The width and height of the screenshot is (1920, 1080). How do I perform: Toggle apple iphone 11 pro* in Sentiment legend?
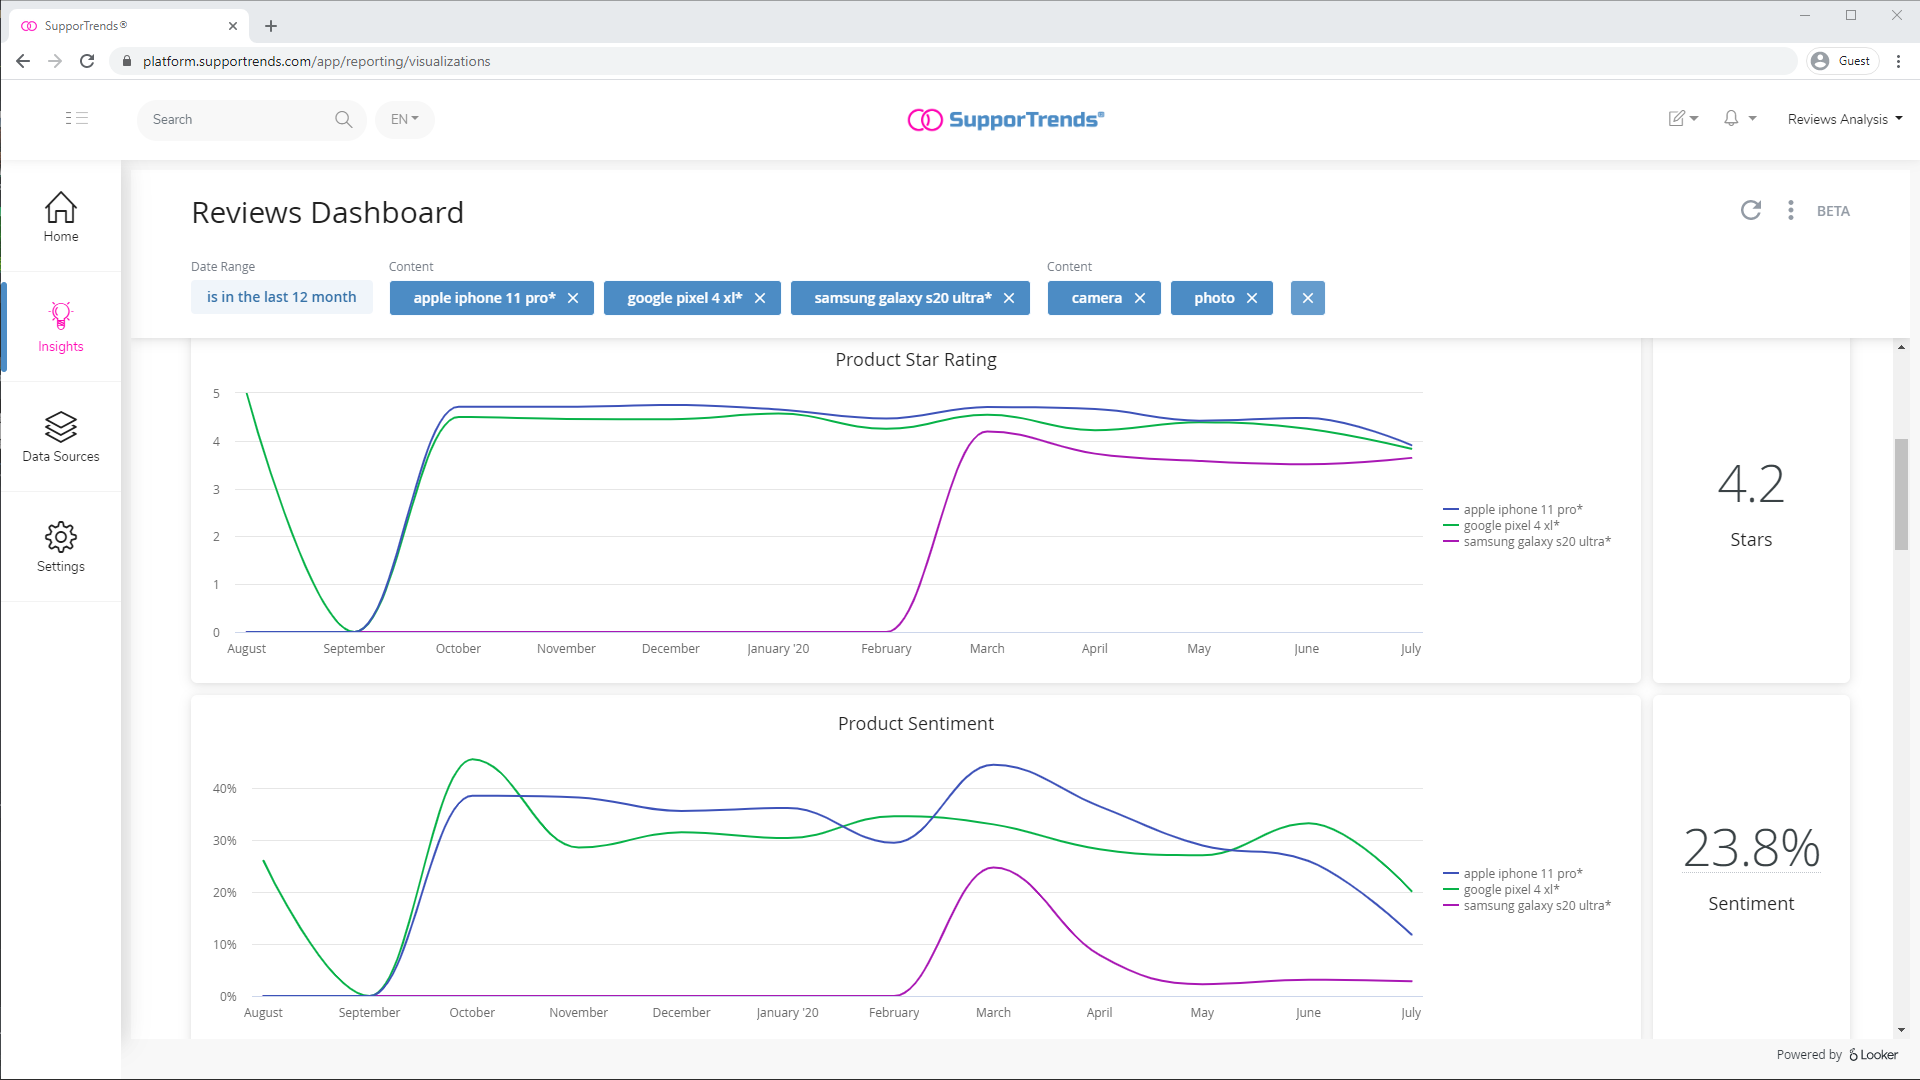point(1513,873)
